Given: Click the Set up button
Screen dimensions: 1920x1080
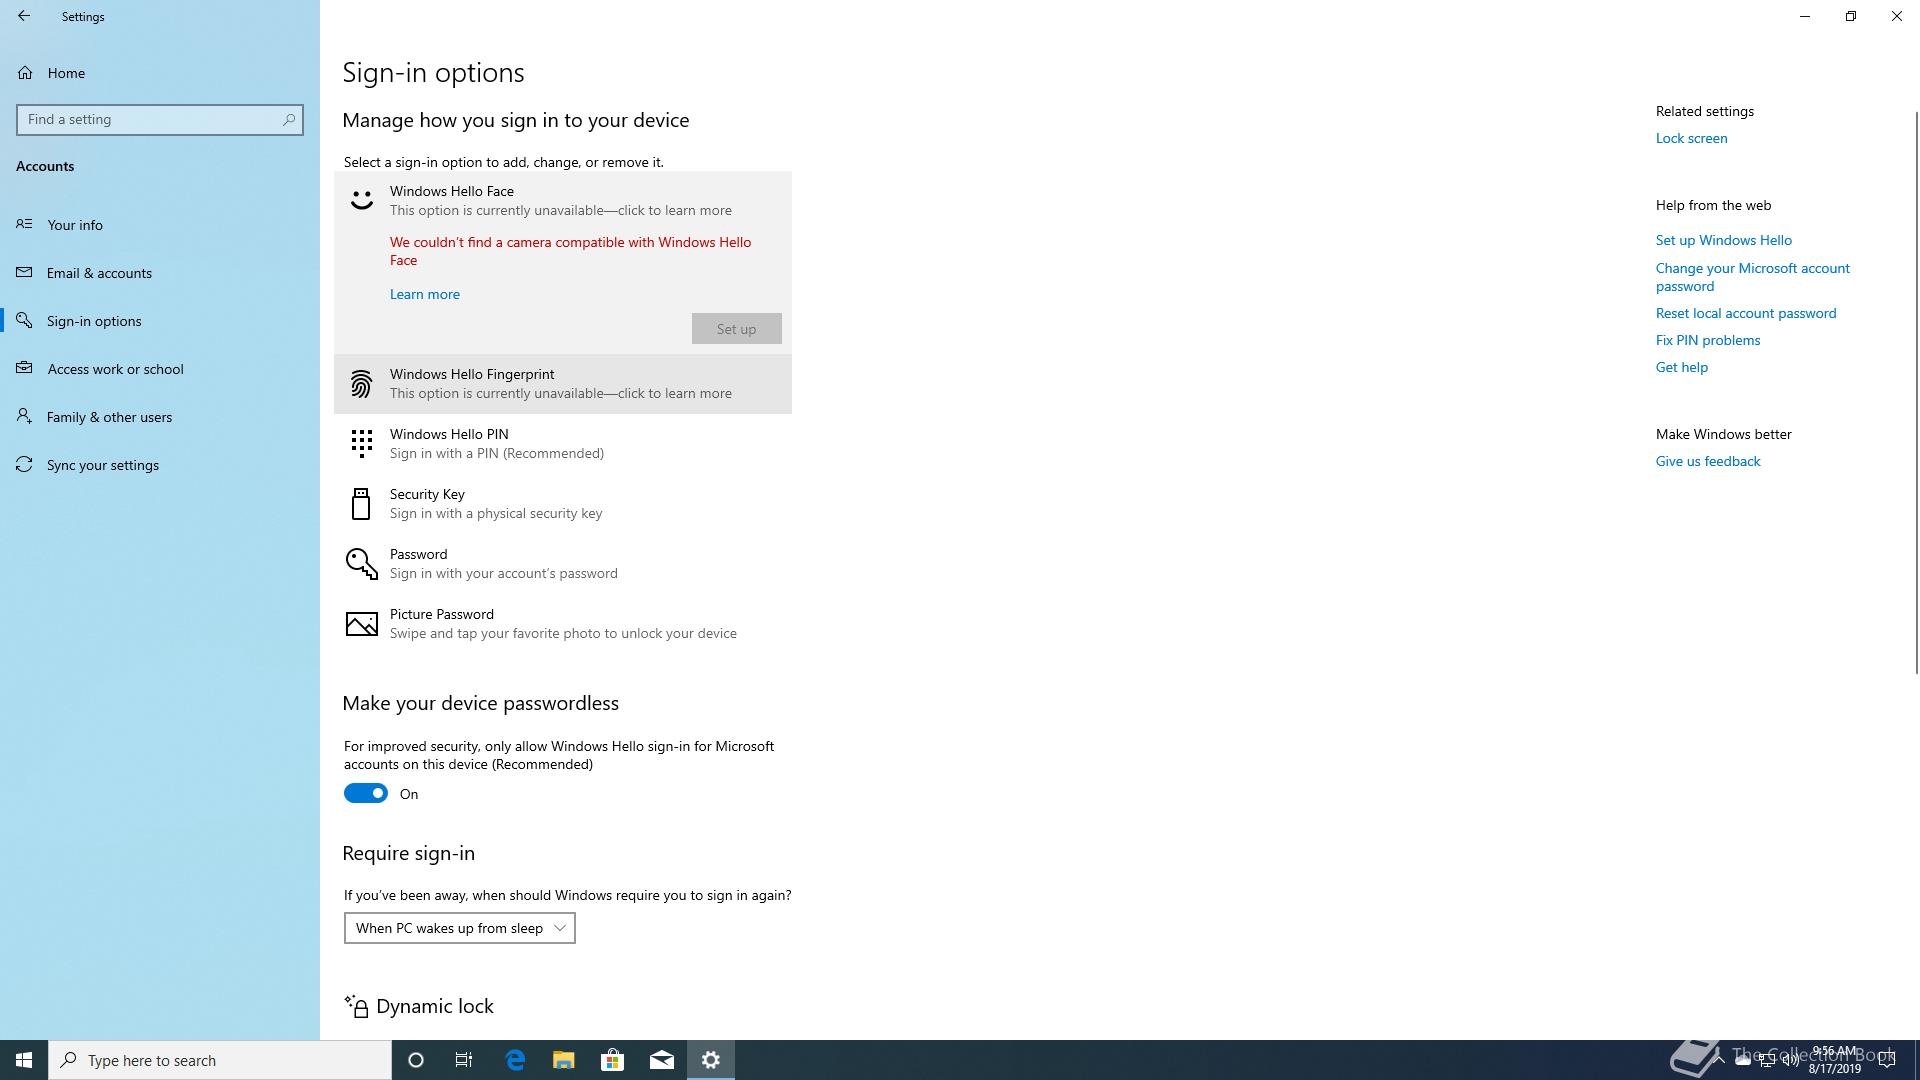Looking at the screenshot, I should click(x=737, y=329).
